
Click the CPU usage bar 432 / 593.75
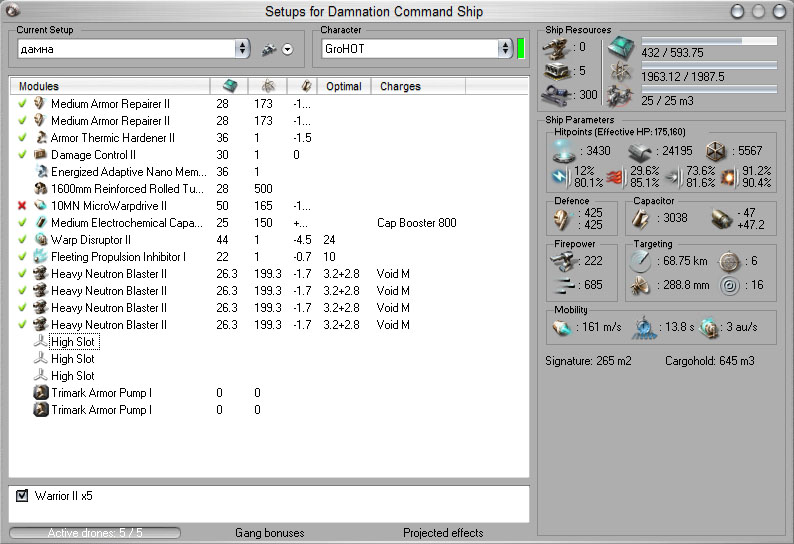coord(709,41)
